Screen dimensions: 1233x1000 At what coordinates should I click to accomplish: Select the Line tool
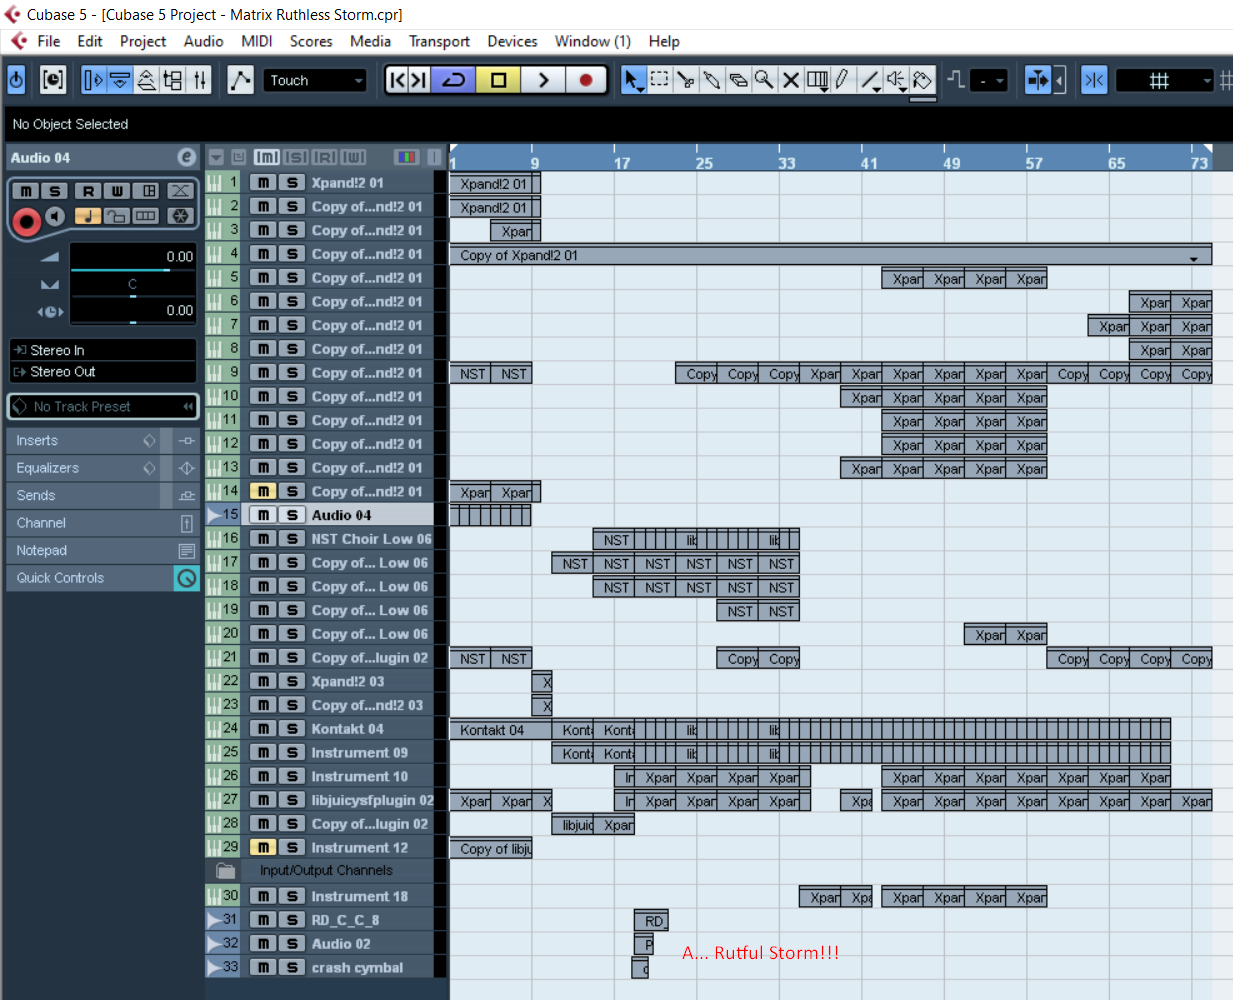click(x=870, y=80)
